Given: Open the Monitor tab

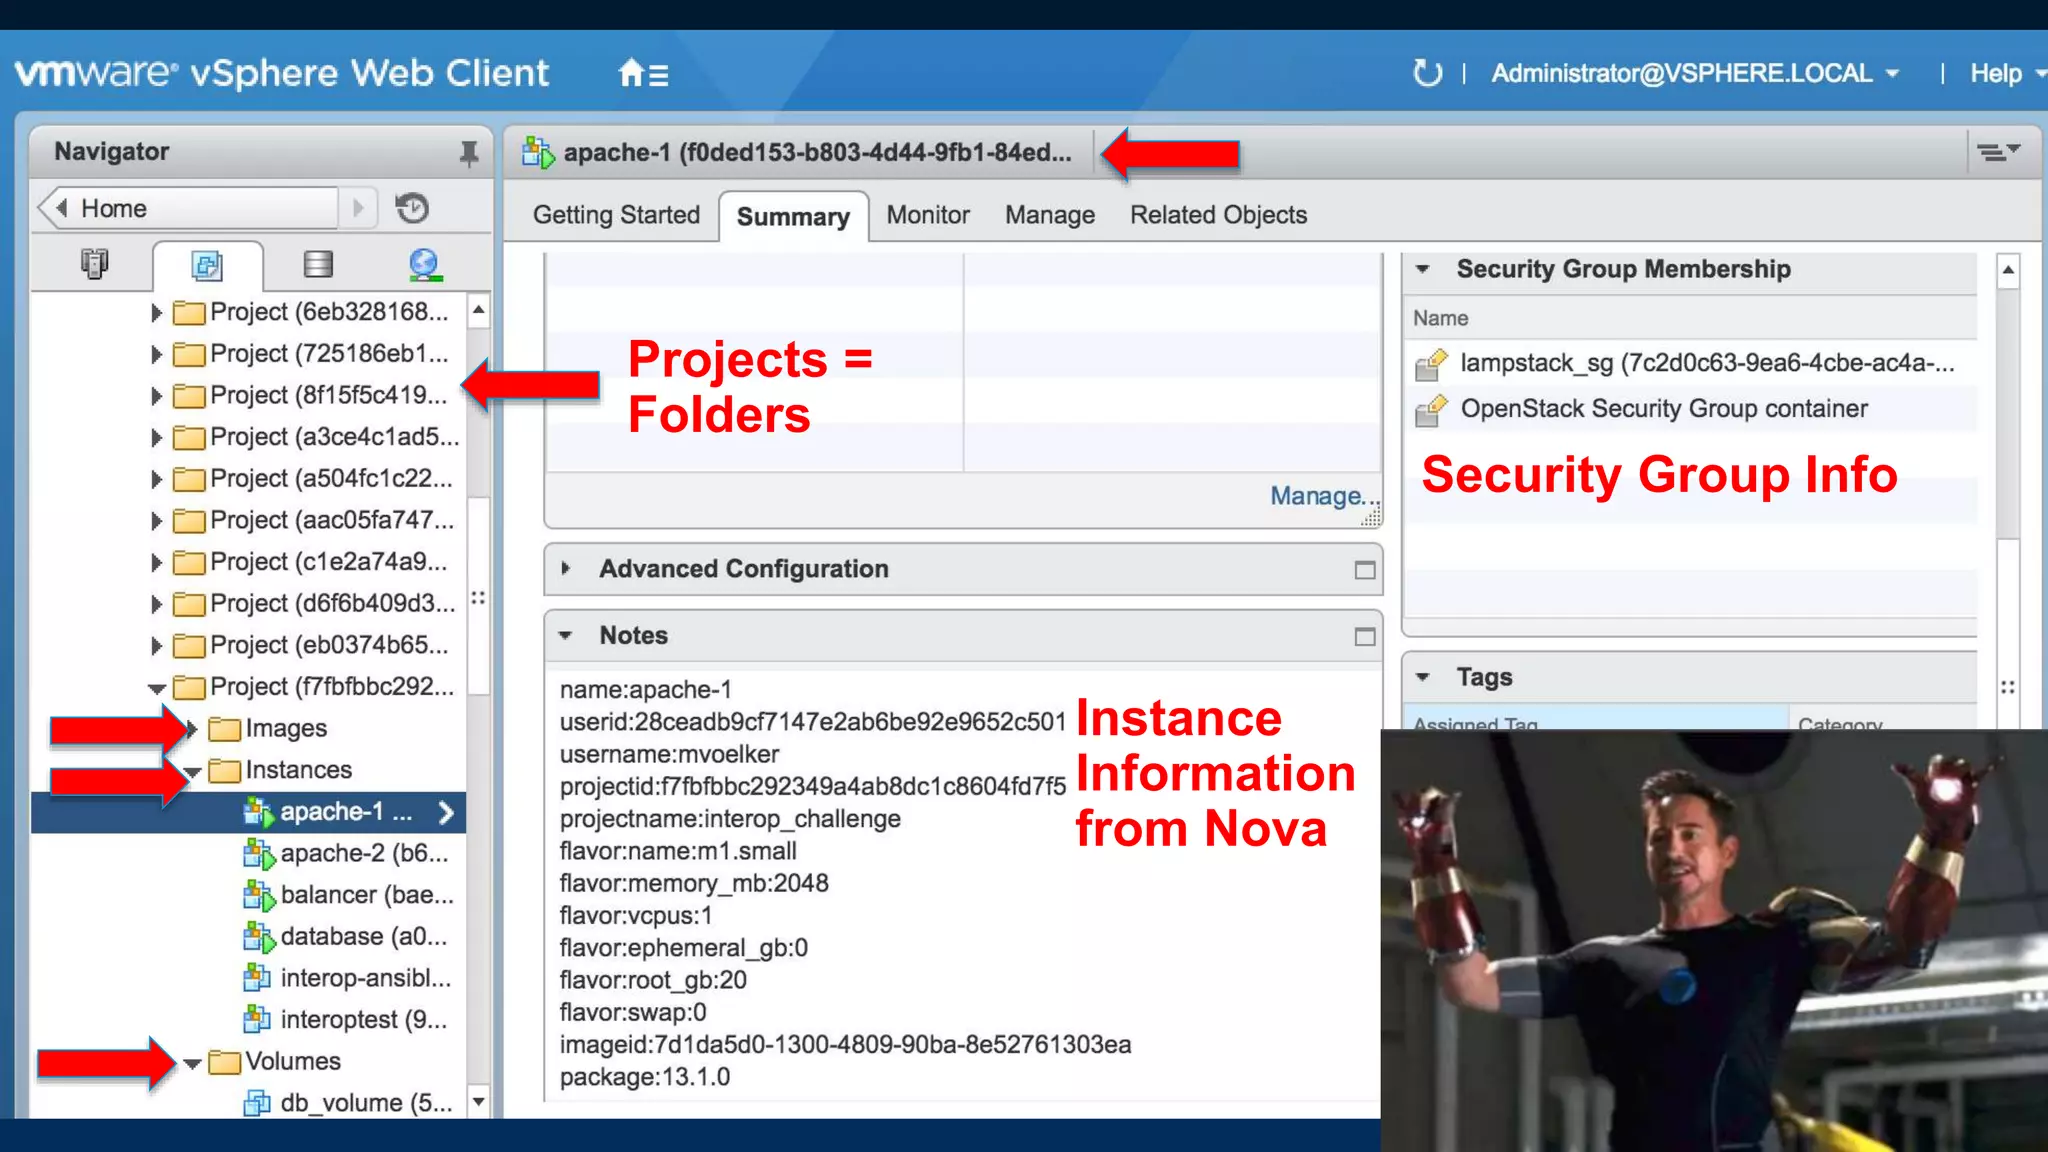Looking at the screenshot, I should pyautogui.click(x=928, y=215).
